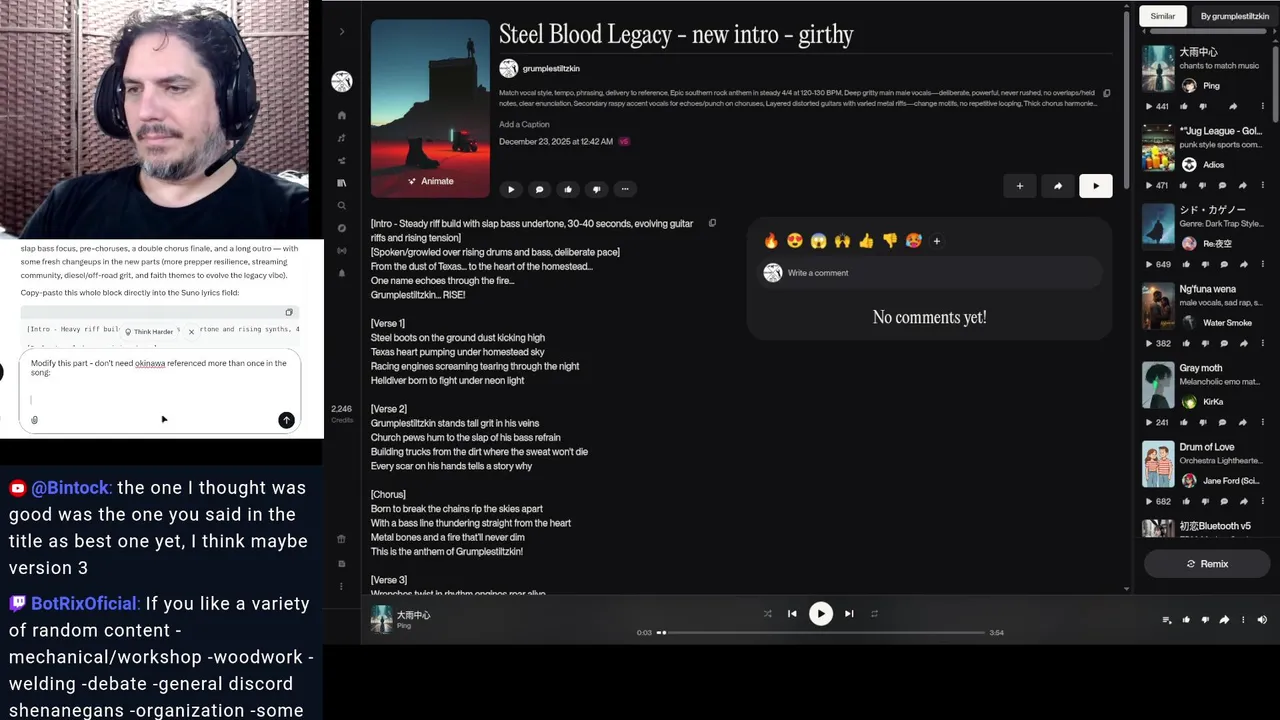Viewport: 1280px width, 720px height.
Task: Animate the Steel Blood Legacy cover art
Action: 430,181
